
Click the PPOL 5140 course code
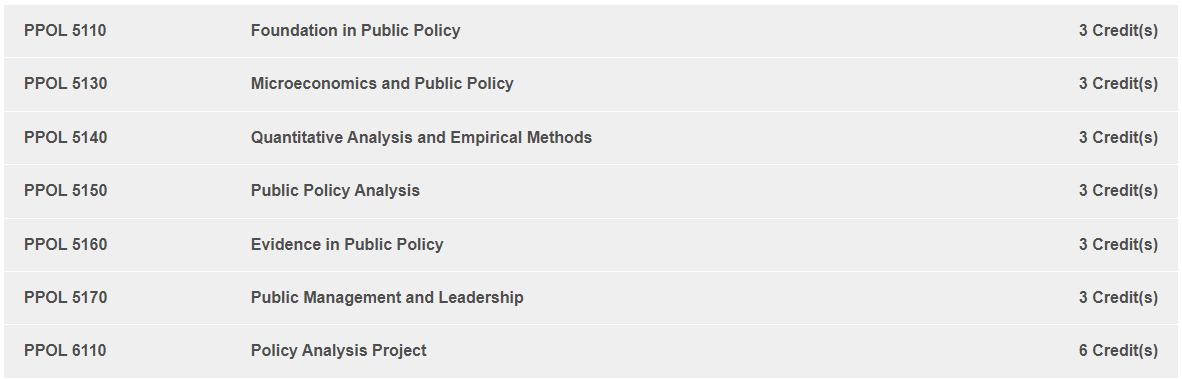(66, 138)
